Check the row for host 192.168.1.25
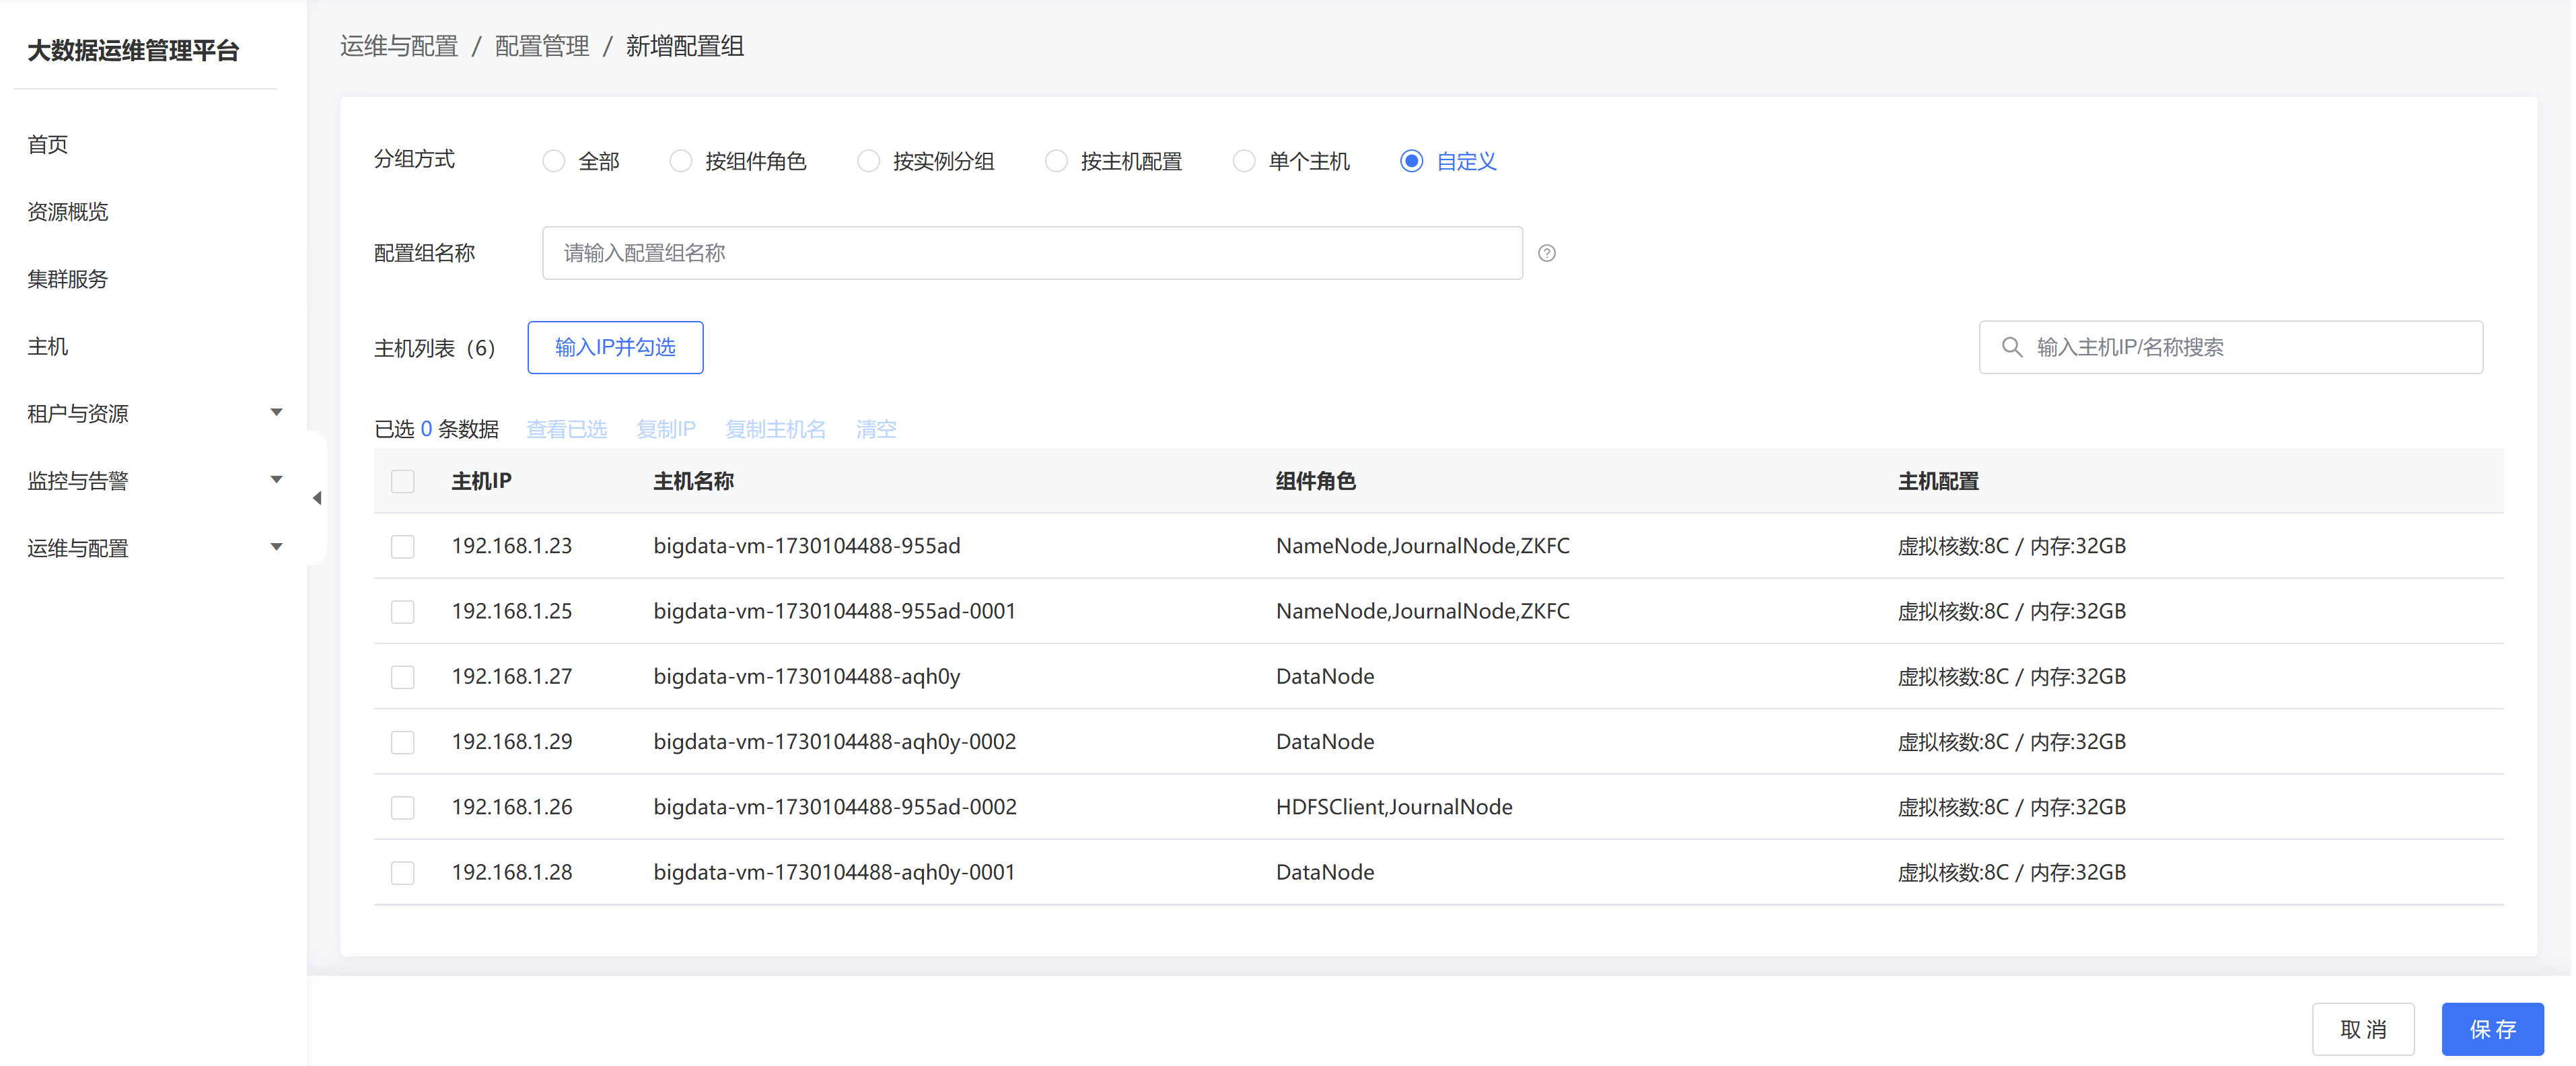Viewport: 2576px width, 1066px height. click(x=403, y=611)
